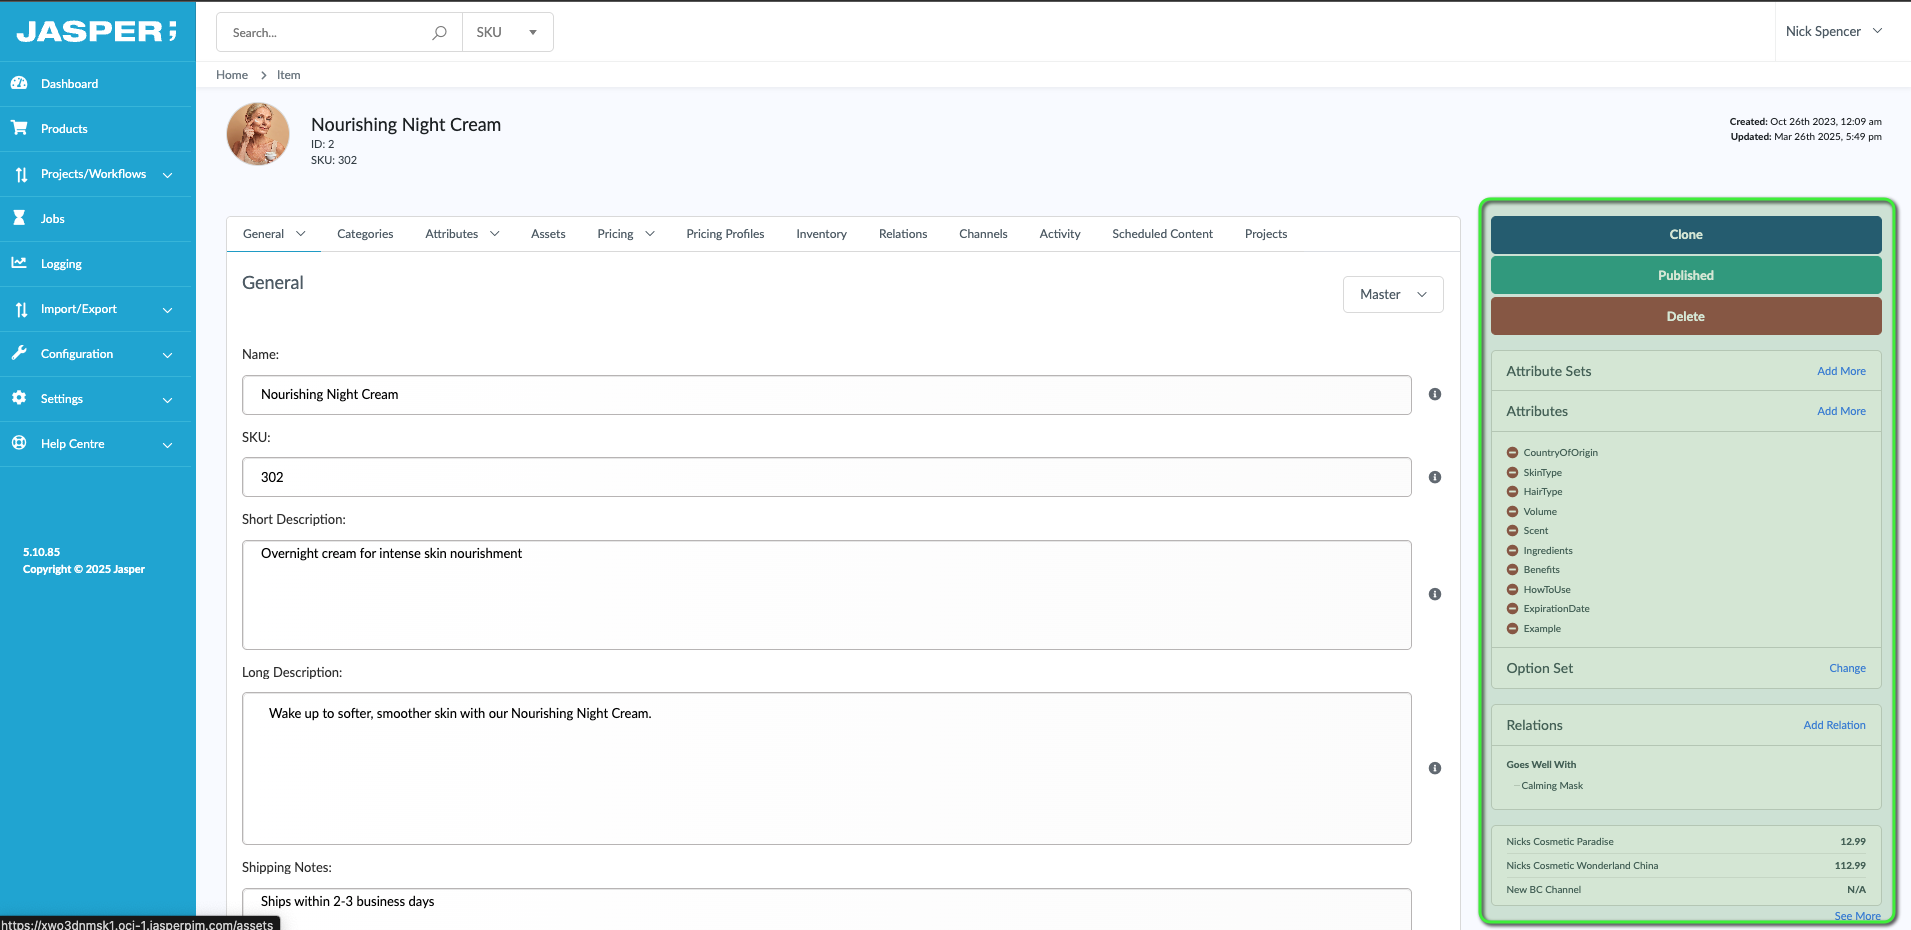The height and width of the screenshot is (930, 1911).
Task: Click the product thumbnail image
Action: click(258, 134)
